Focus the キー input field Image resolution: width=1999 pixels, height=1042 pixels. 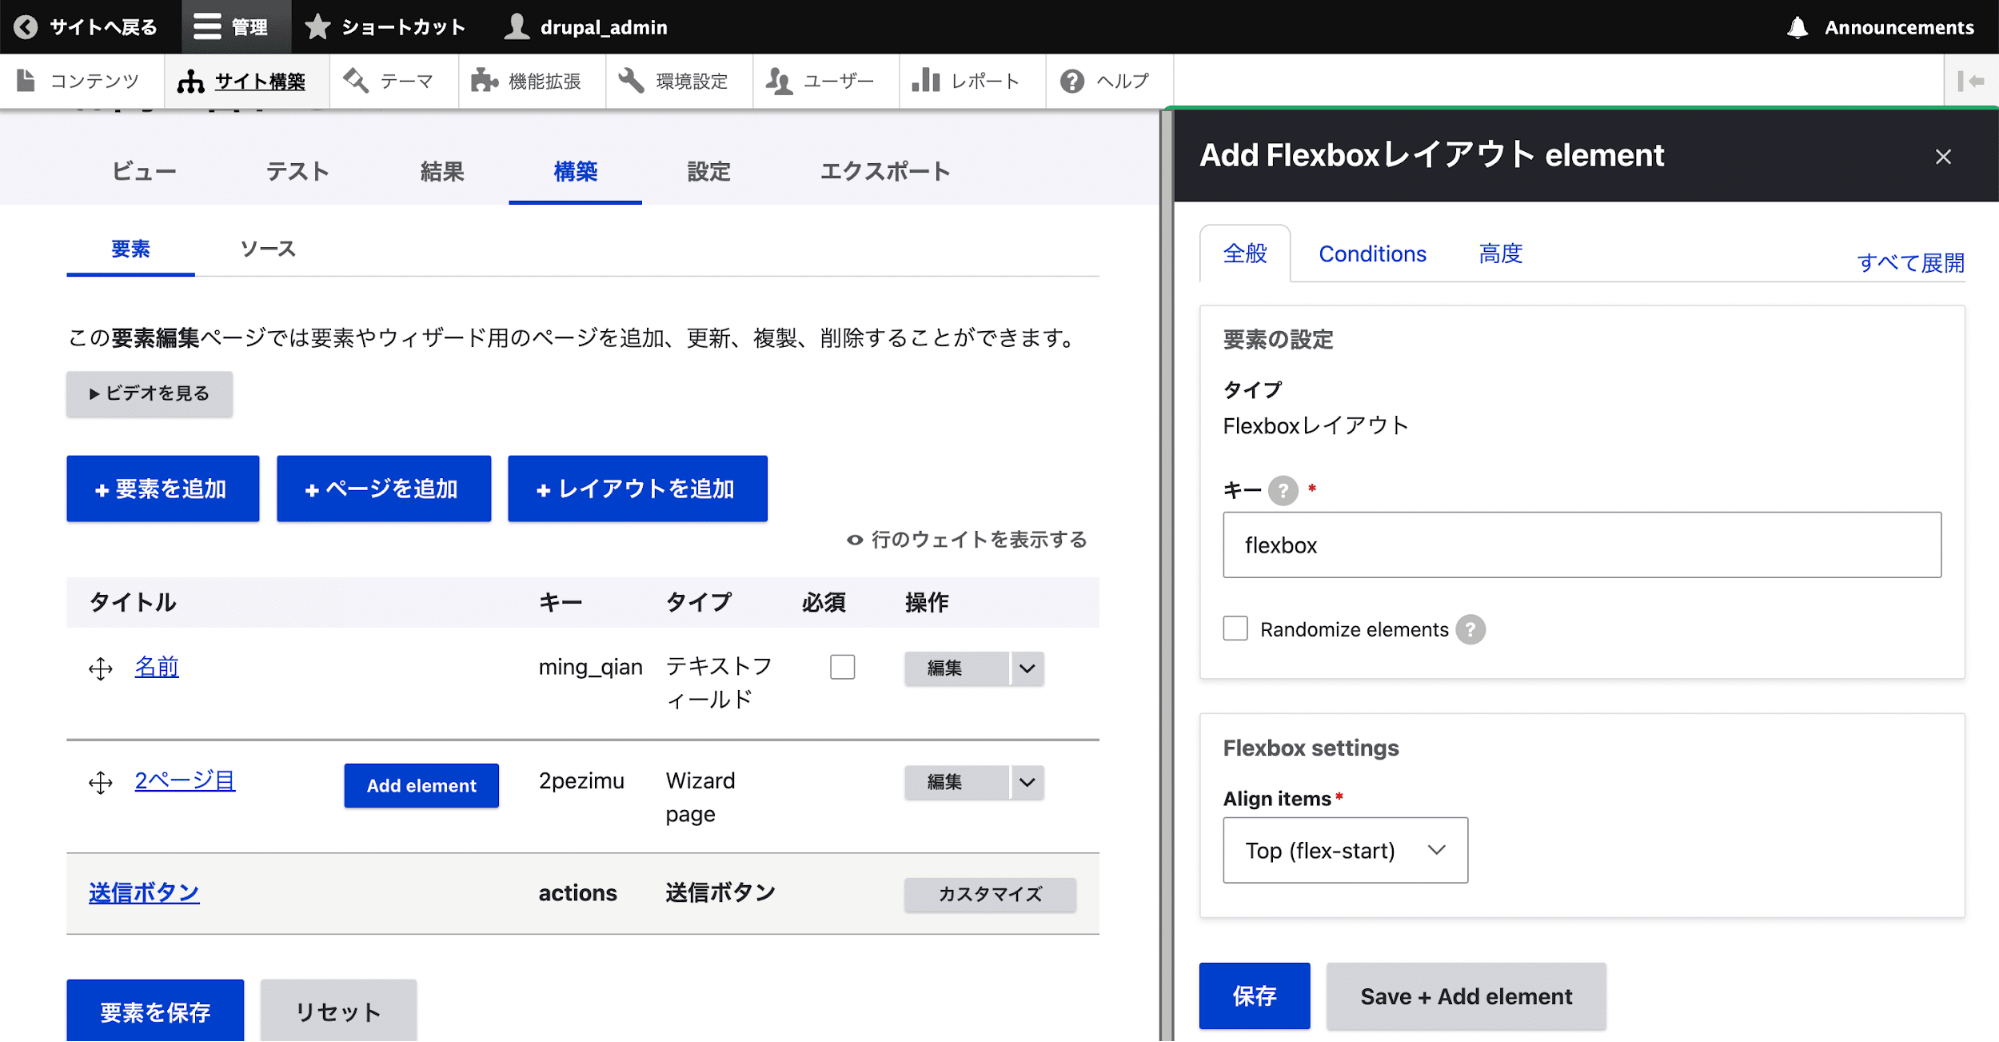tap(1582, 545)
